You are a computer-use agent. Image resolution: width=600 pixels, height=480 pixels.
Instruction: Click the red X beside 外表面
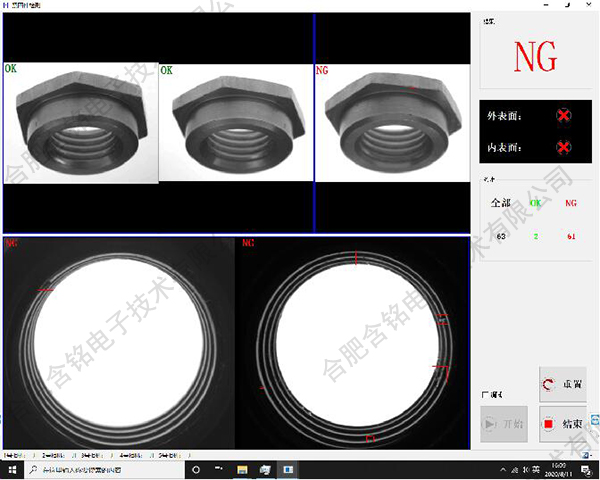(x=563, y=116)
